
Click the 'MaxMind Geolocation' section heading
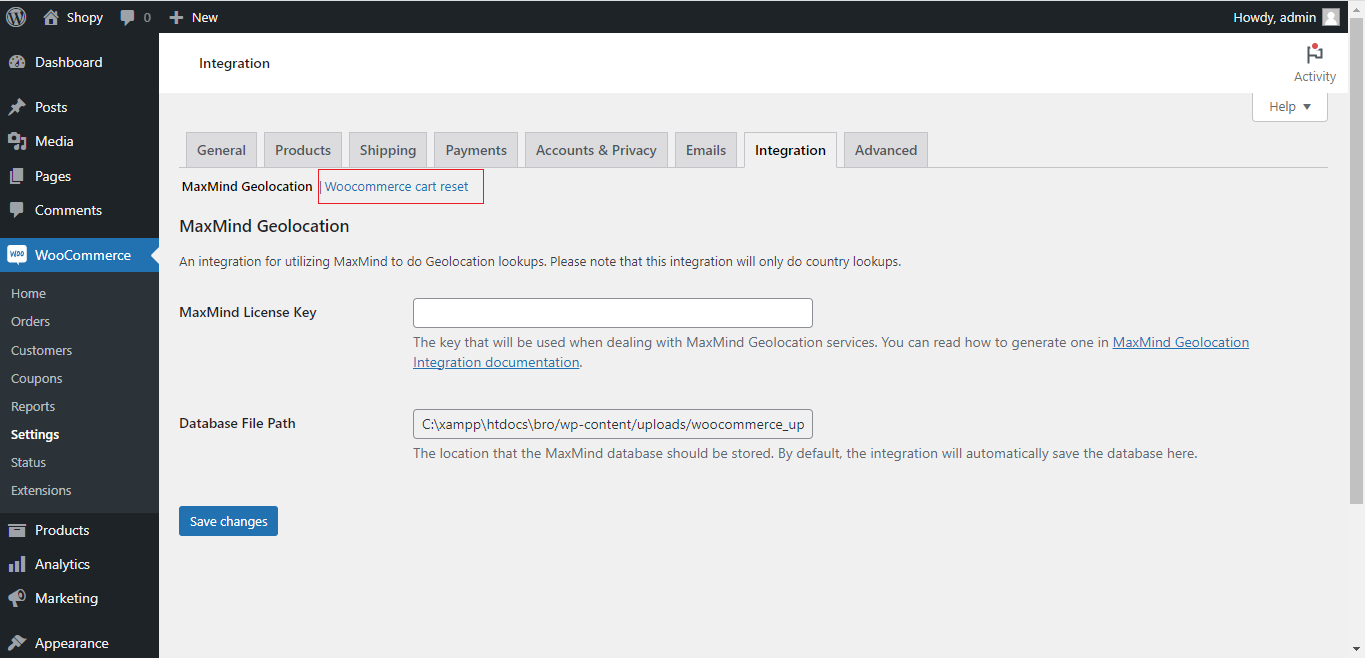point(264,226)
